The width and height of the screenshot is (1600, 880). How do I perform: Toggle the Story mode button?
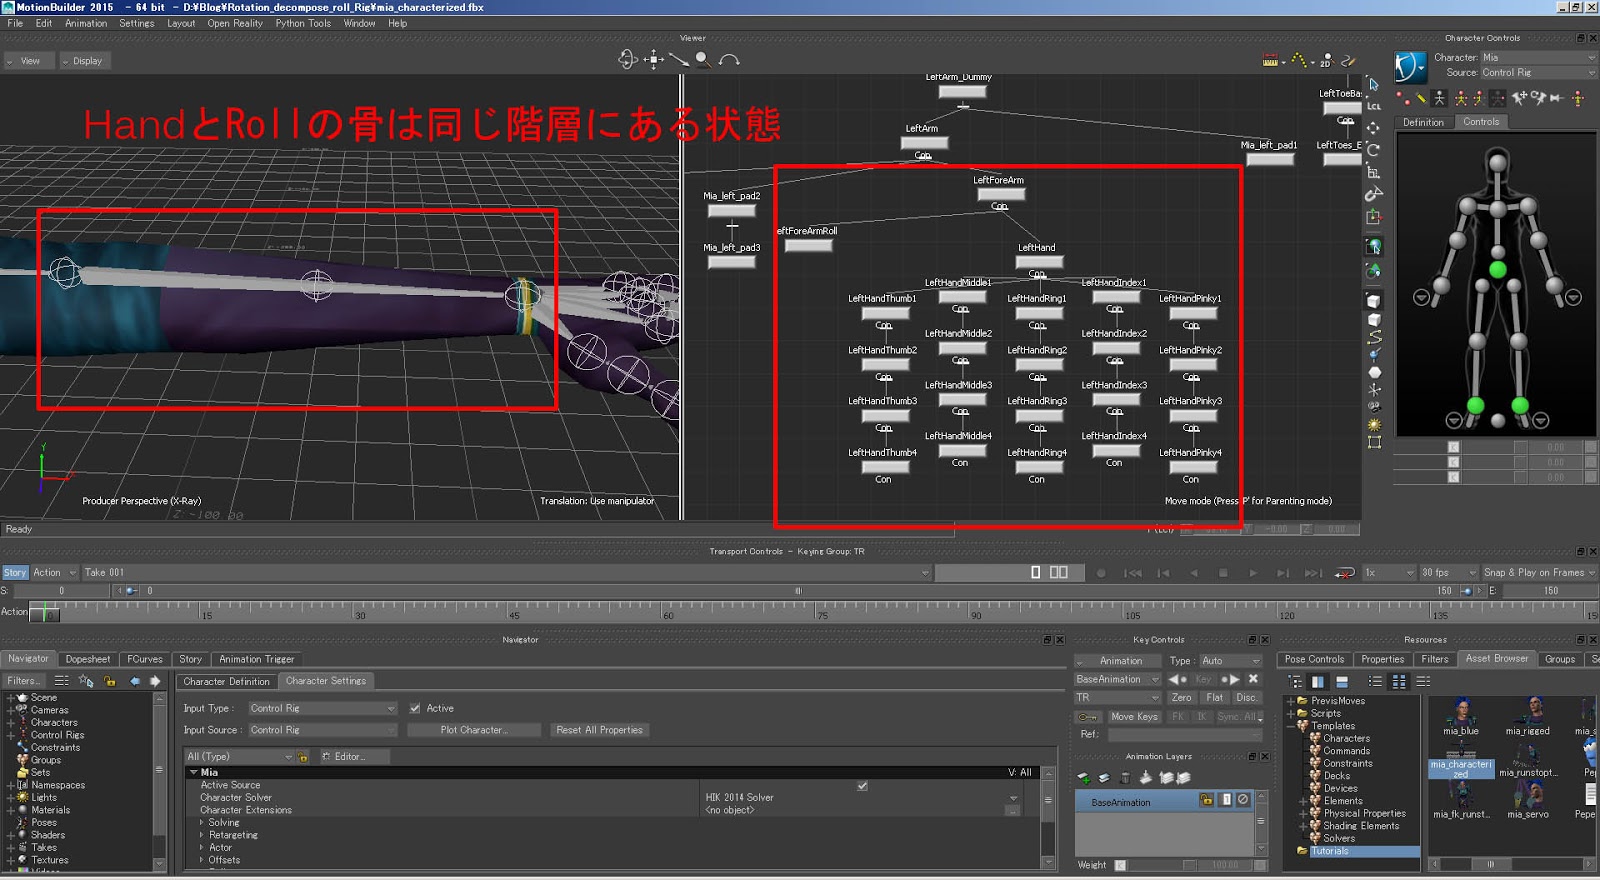tap(15, 573)
